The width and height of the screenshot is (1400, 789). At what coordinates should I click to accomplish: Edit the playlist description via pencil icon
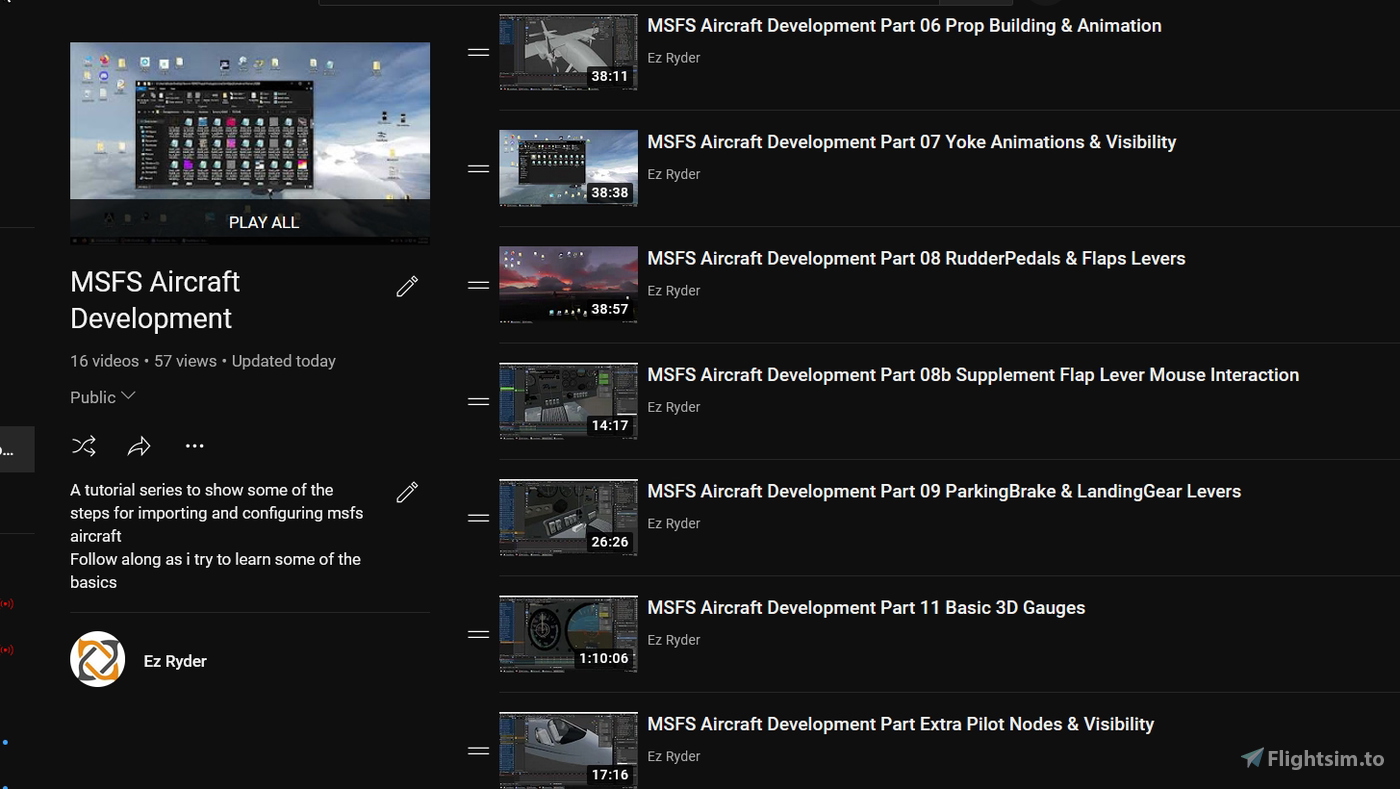point(407,492)
